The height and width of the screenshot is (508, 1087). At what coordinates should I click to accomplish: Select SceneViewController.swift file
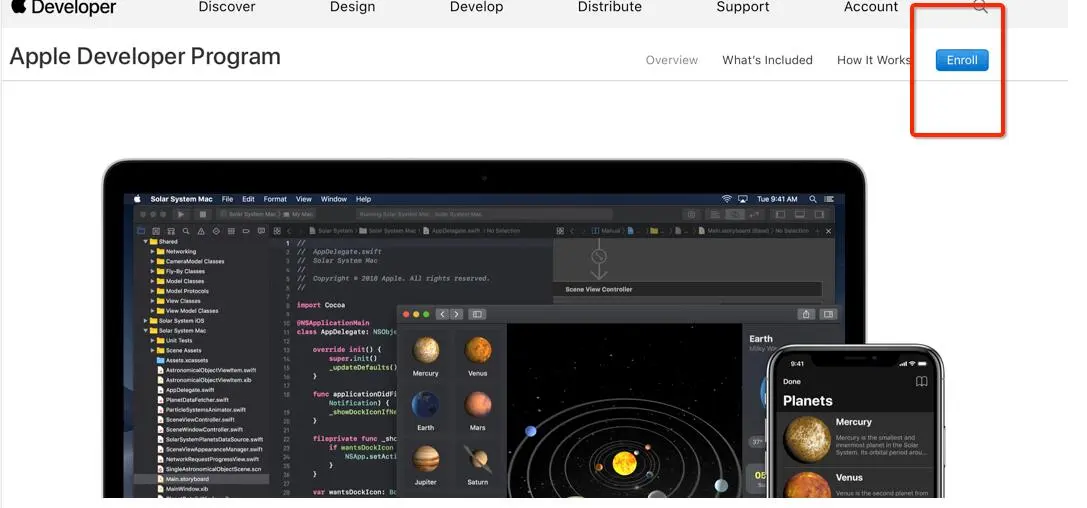[195, 419]
